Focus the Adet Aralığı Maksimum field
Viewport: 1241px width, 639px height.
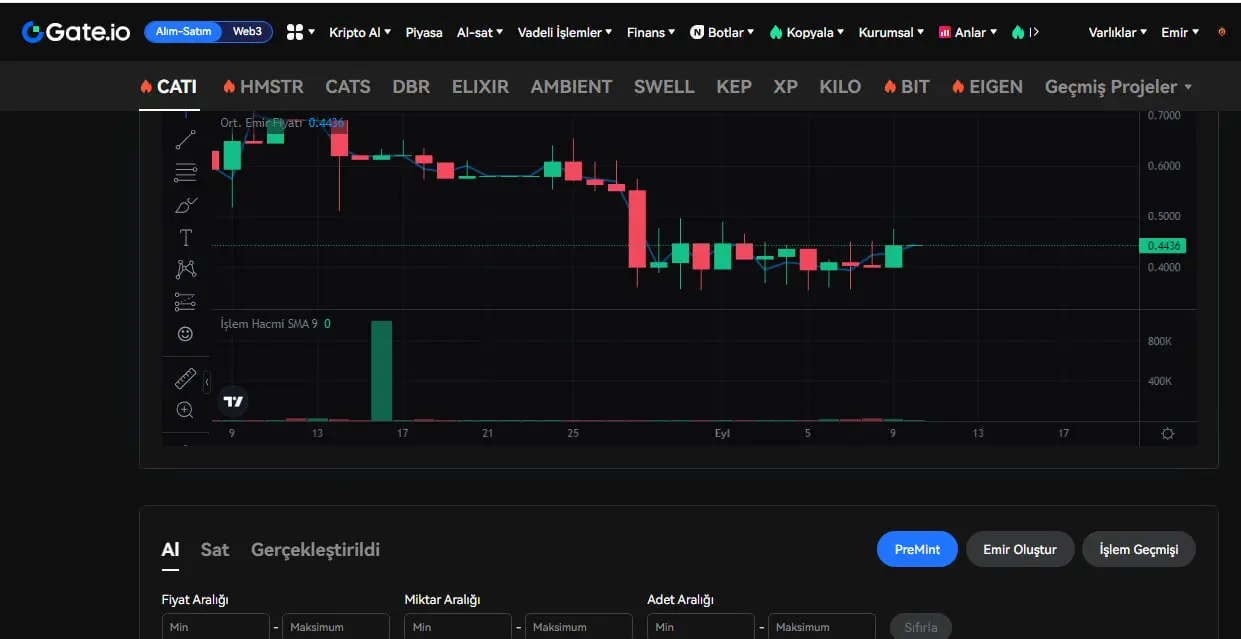822,627
